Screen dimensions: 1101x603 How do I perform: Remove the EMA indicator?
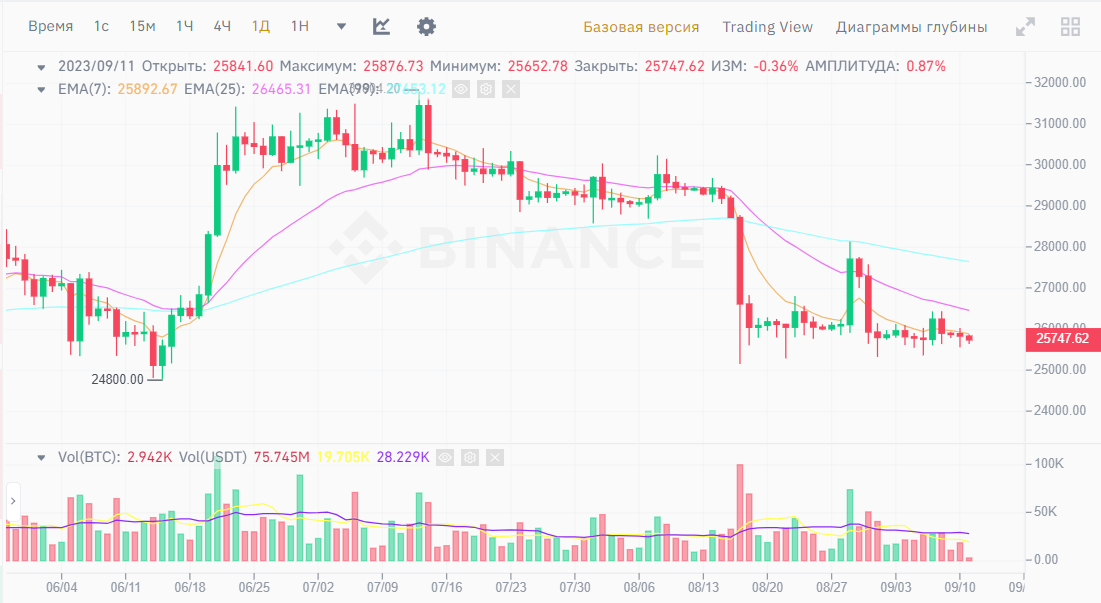click(x=510, y=89)
